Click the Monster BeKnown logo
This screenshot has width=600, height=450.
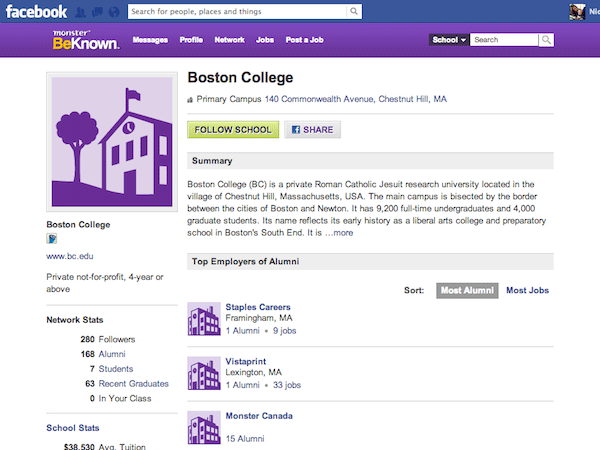86,40
